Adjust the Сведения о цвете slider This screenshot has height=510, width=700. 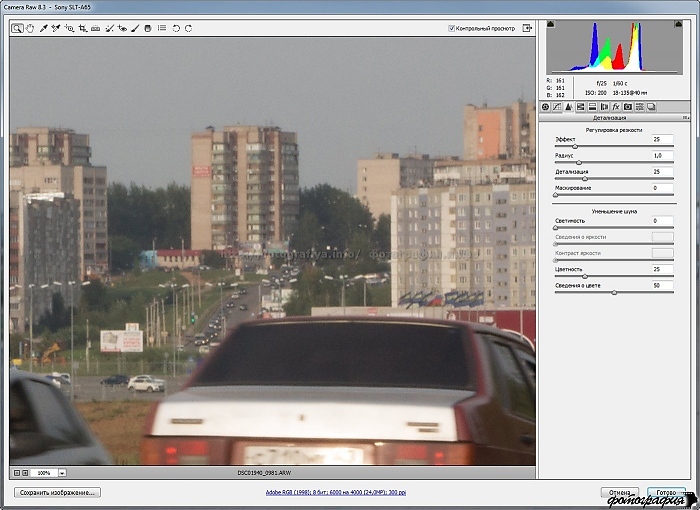(x=614, y=293)
